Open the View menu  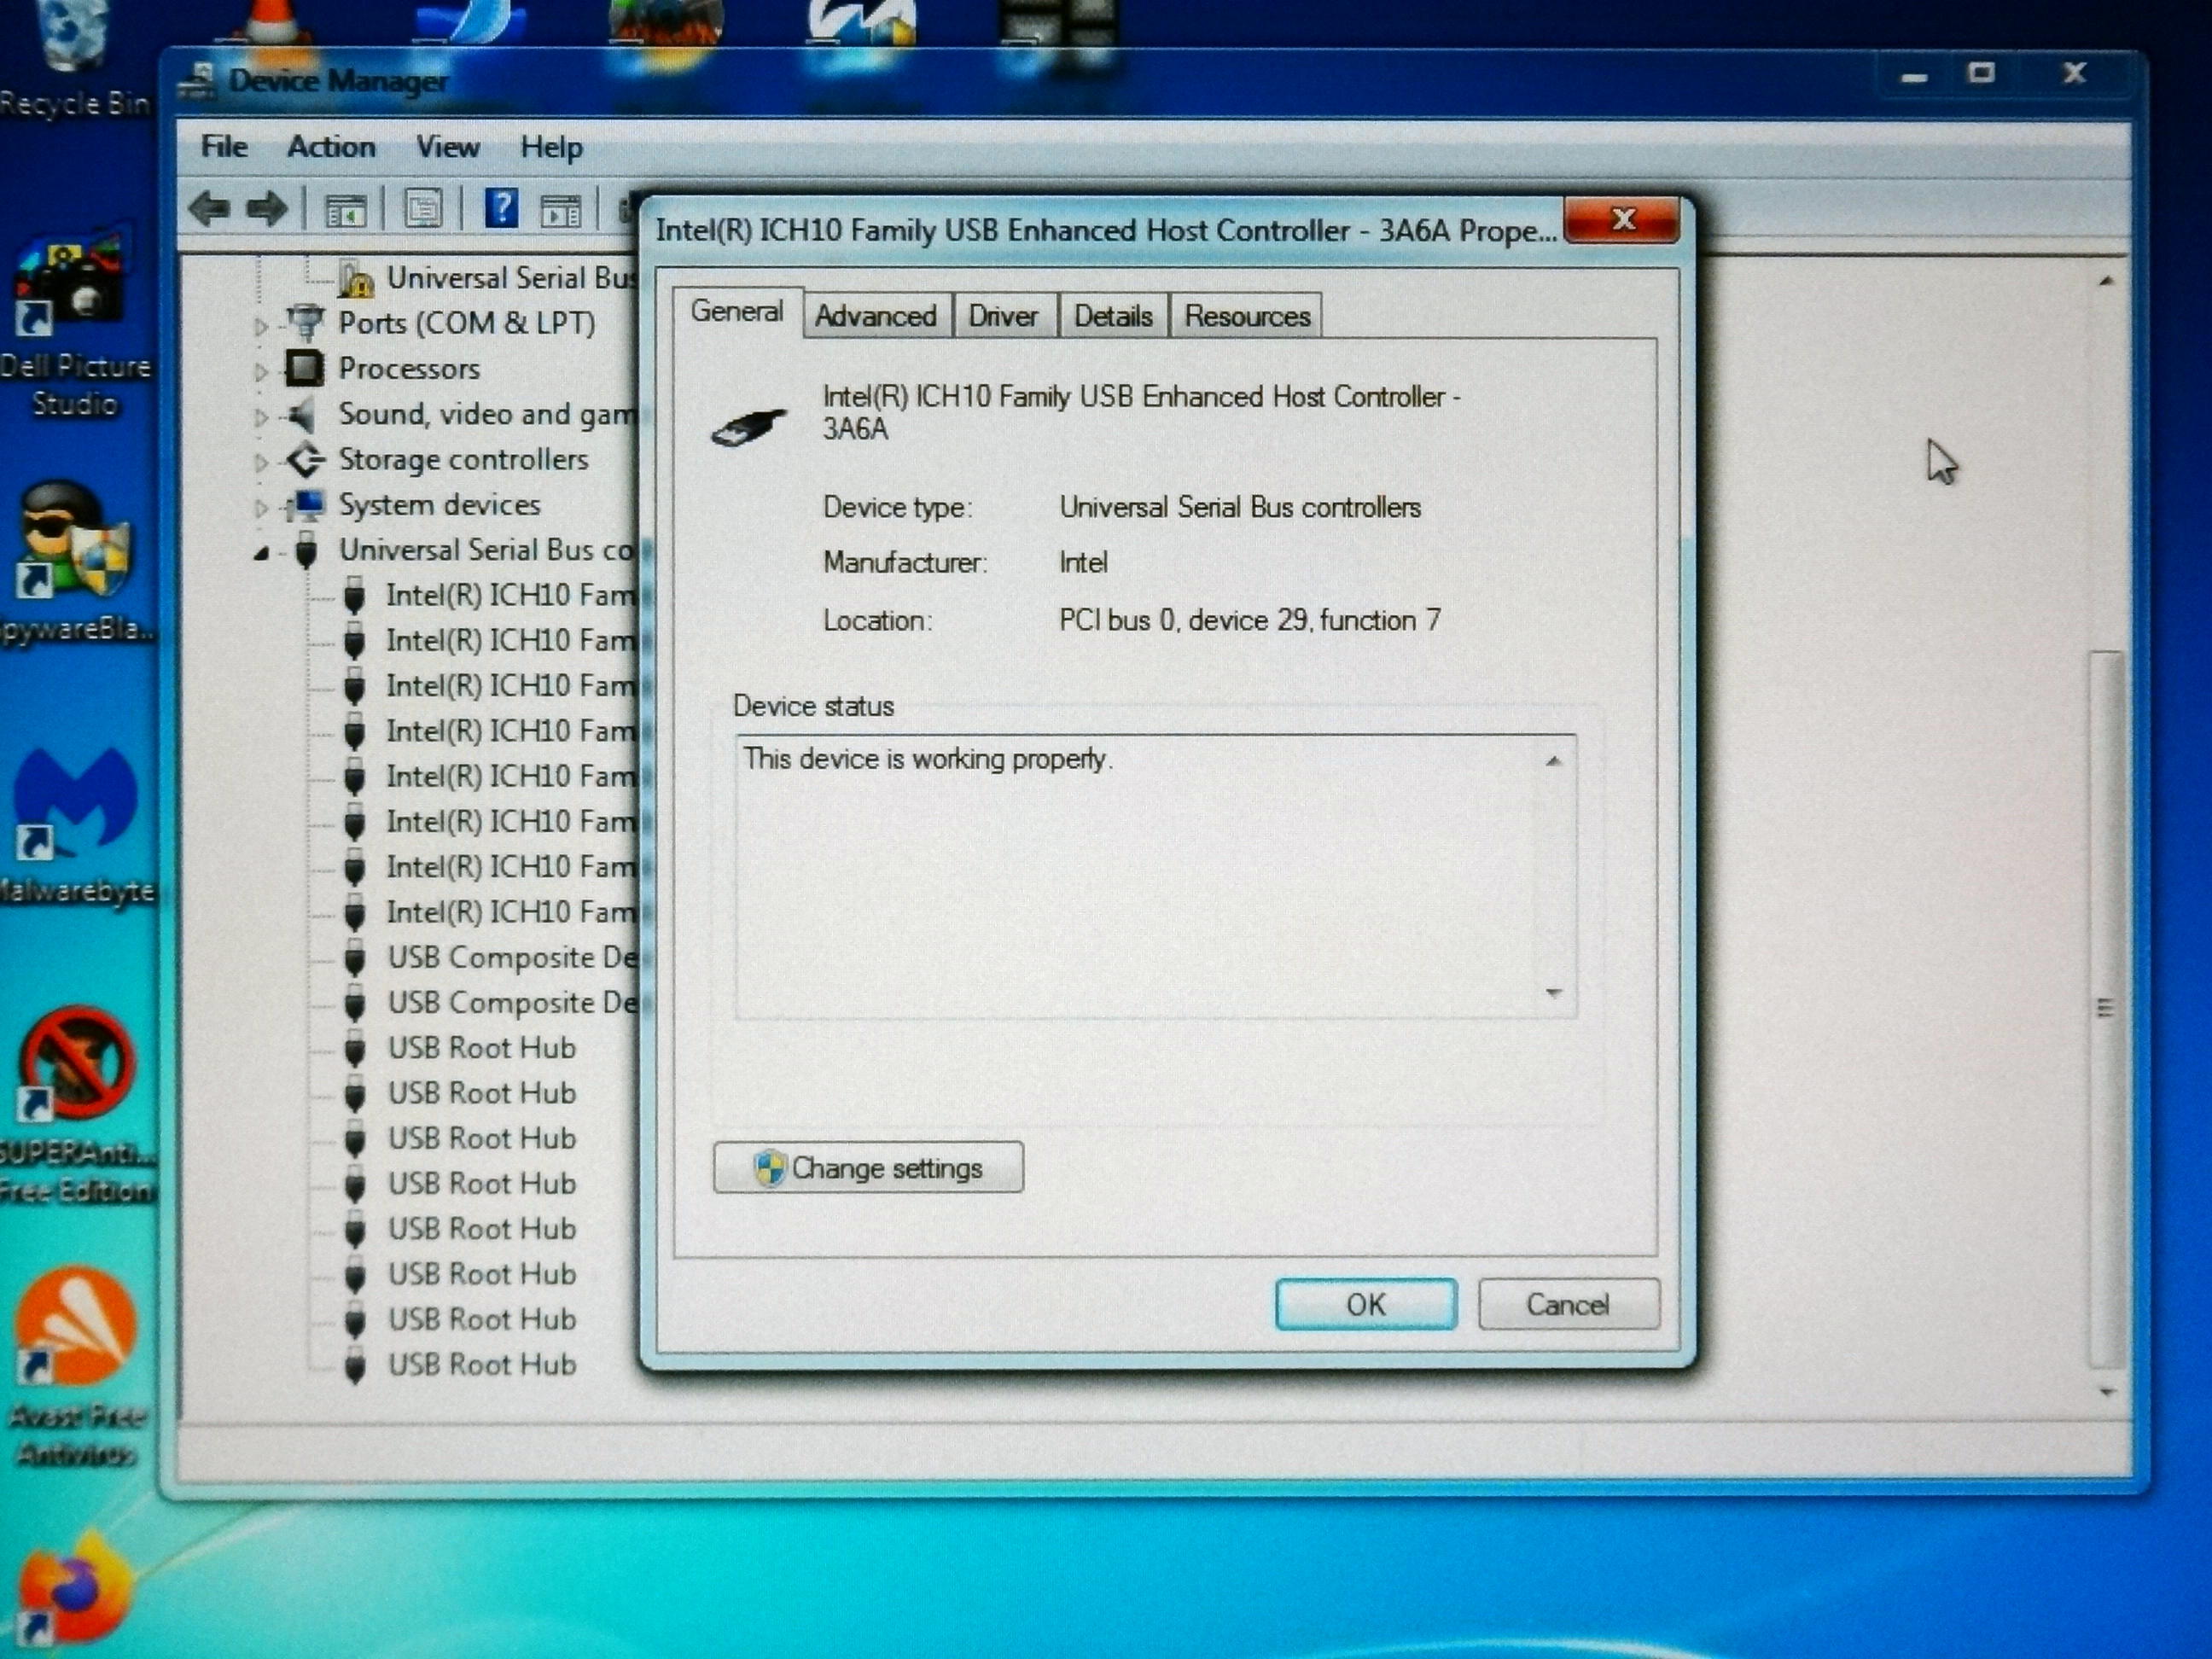coord(447,147)
